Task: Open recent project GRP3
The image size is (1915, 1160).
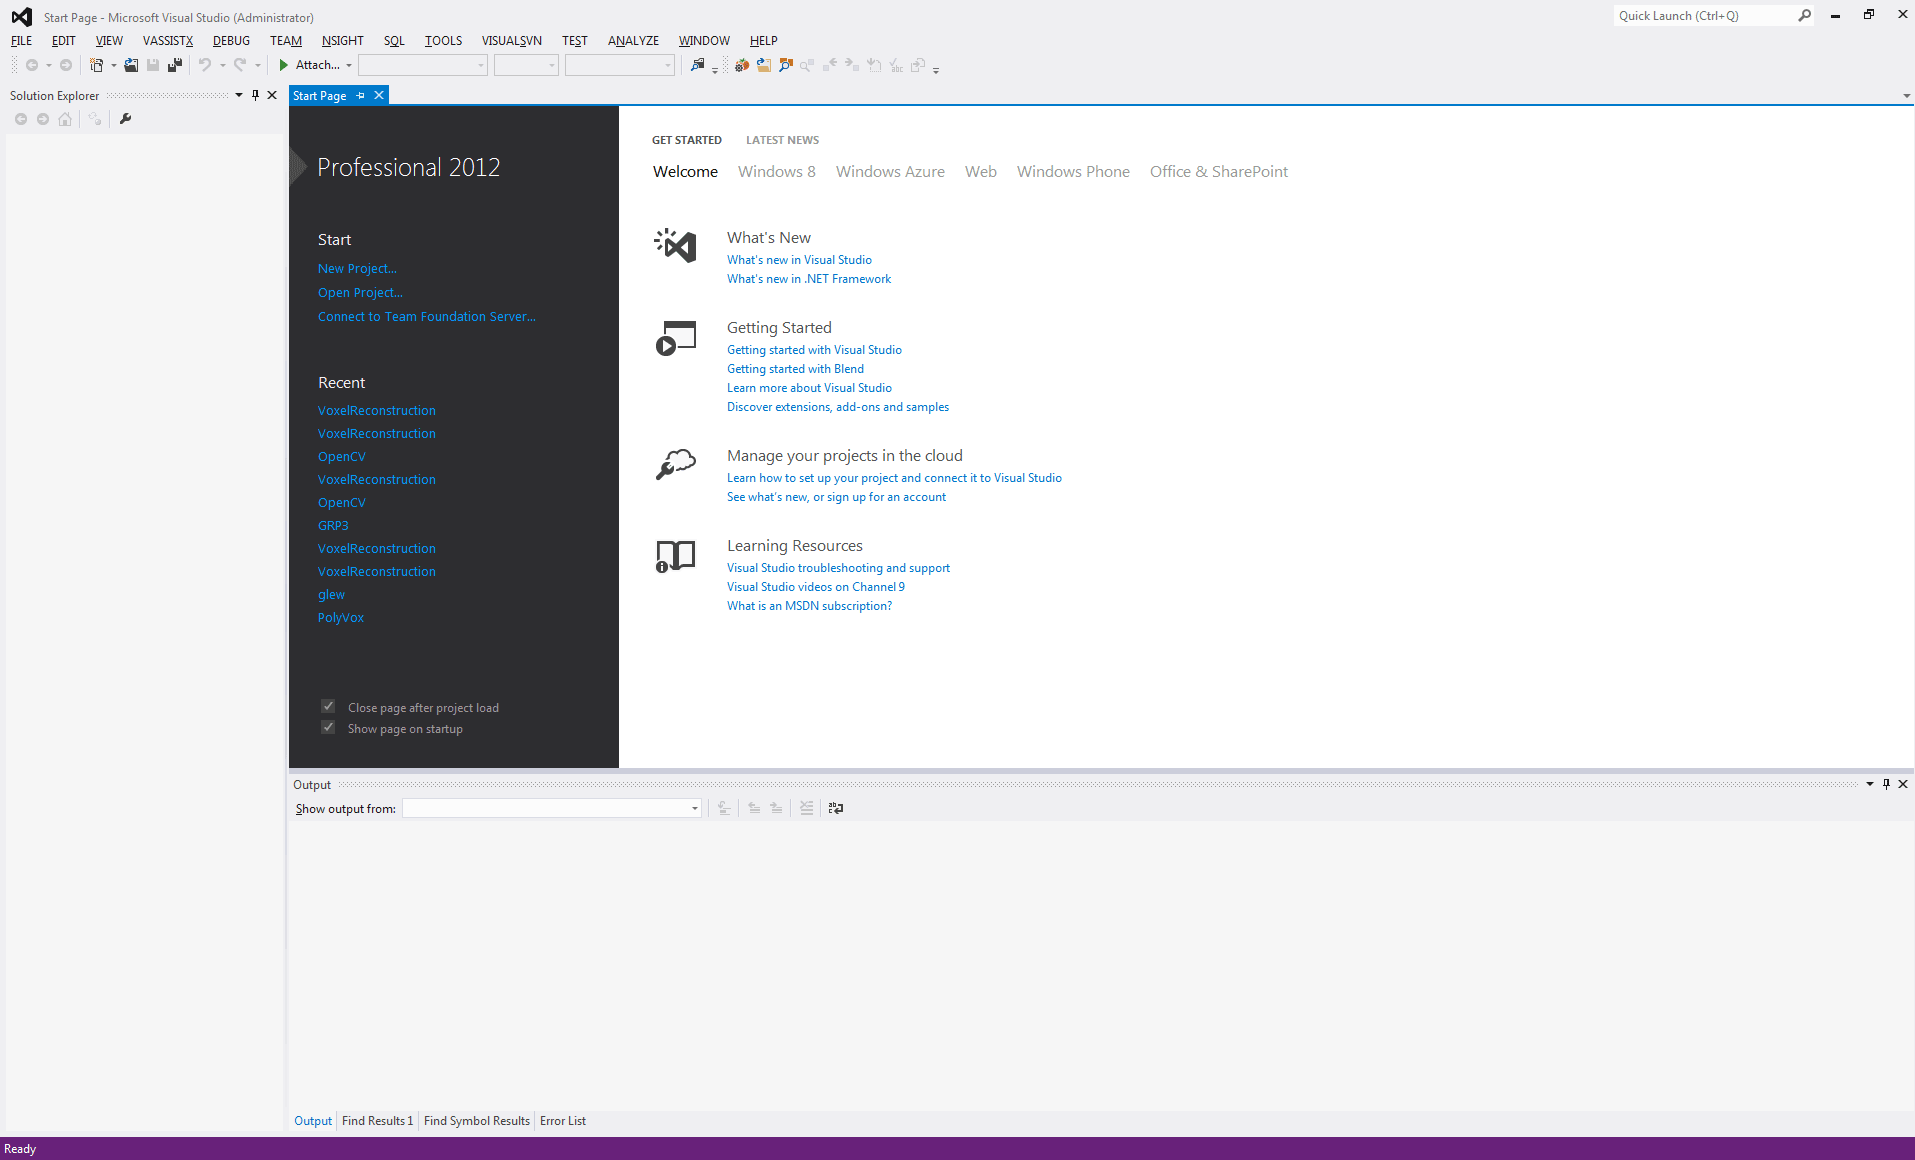Action: pos(333,526)
